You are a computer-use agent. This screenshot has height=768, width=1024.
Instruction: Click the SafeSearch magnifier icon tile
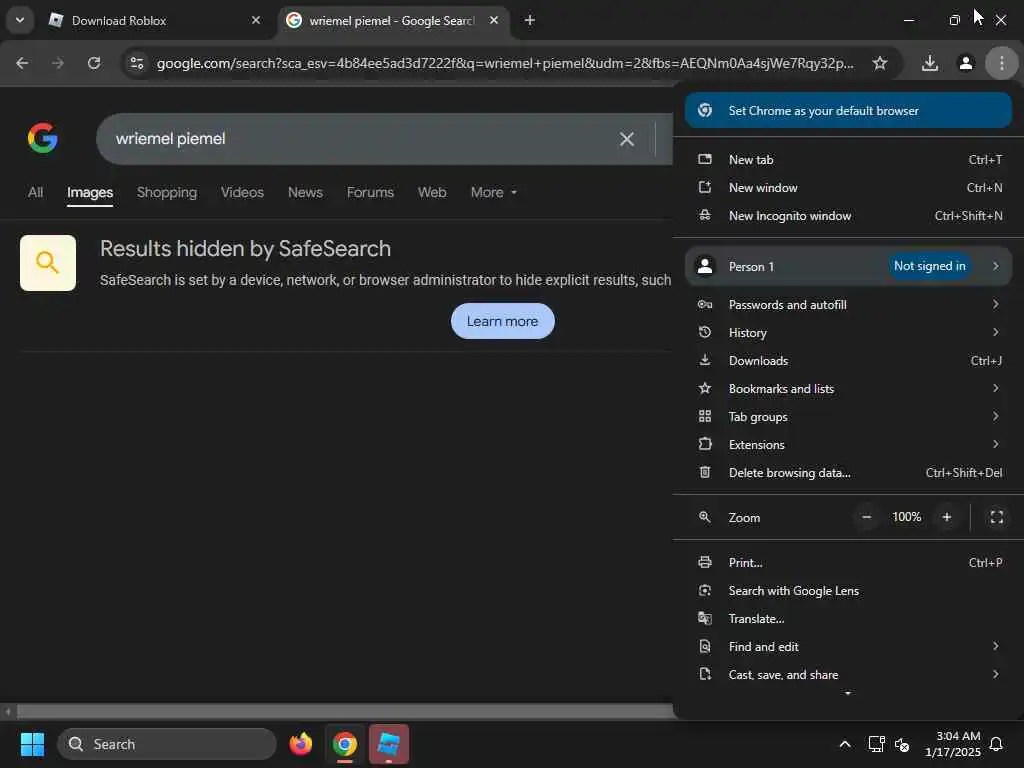48,263
